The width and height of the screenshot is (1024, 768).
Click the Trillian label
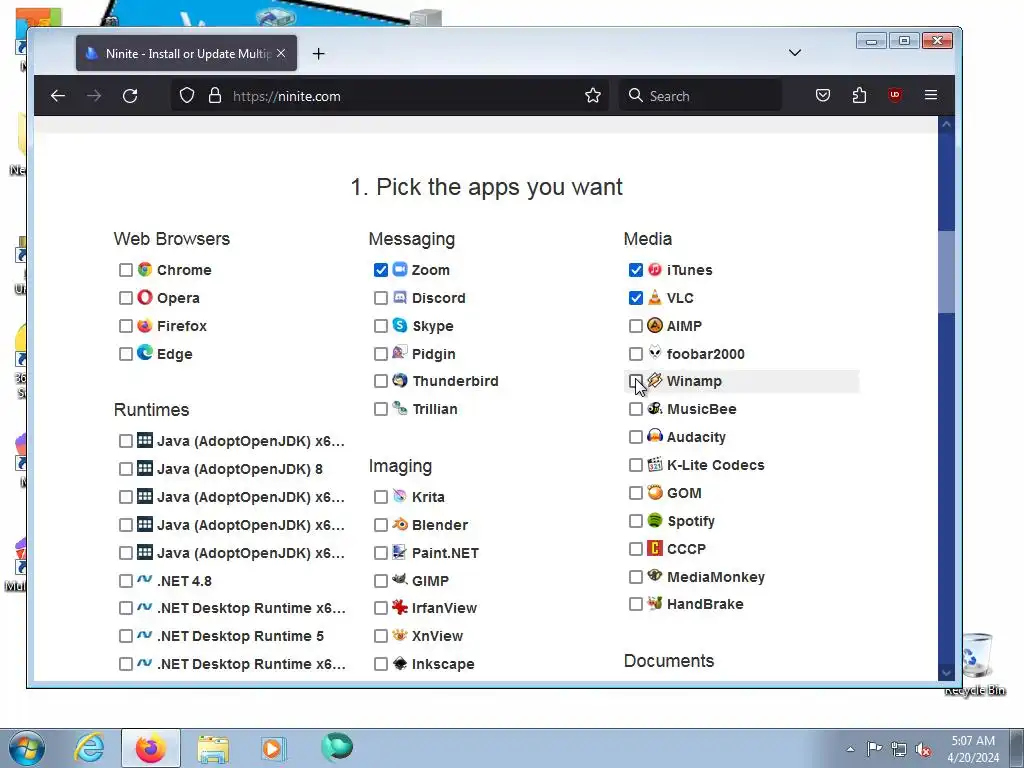pos(435,409)
